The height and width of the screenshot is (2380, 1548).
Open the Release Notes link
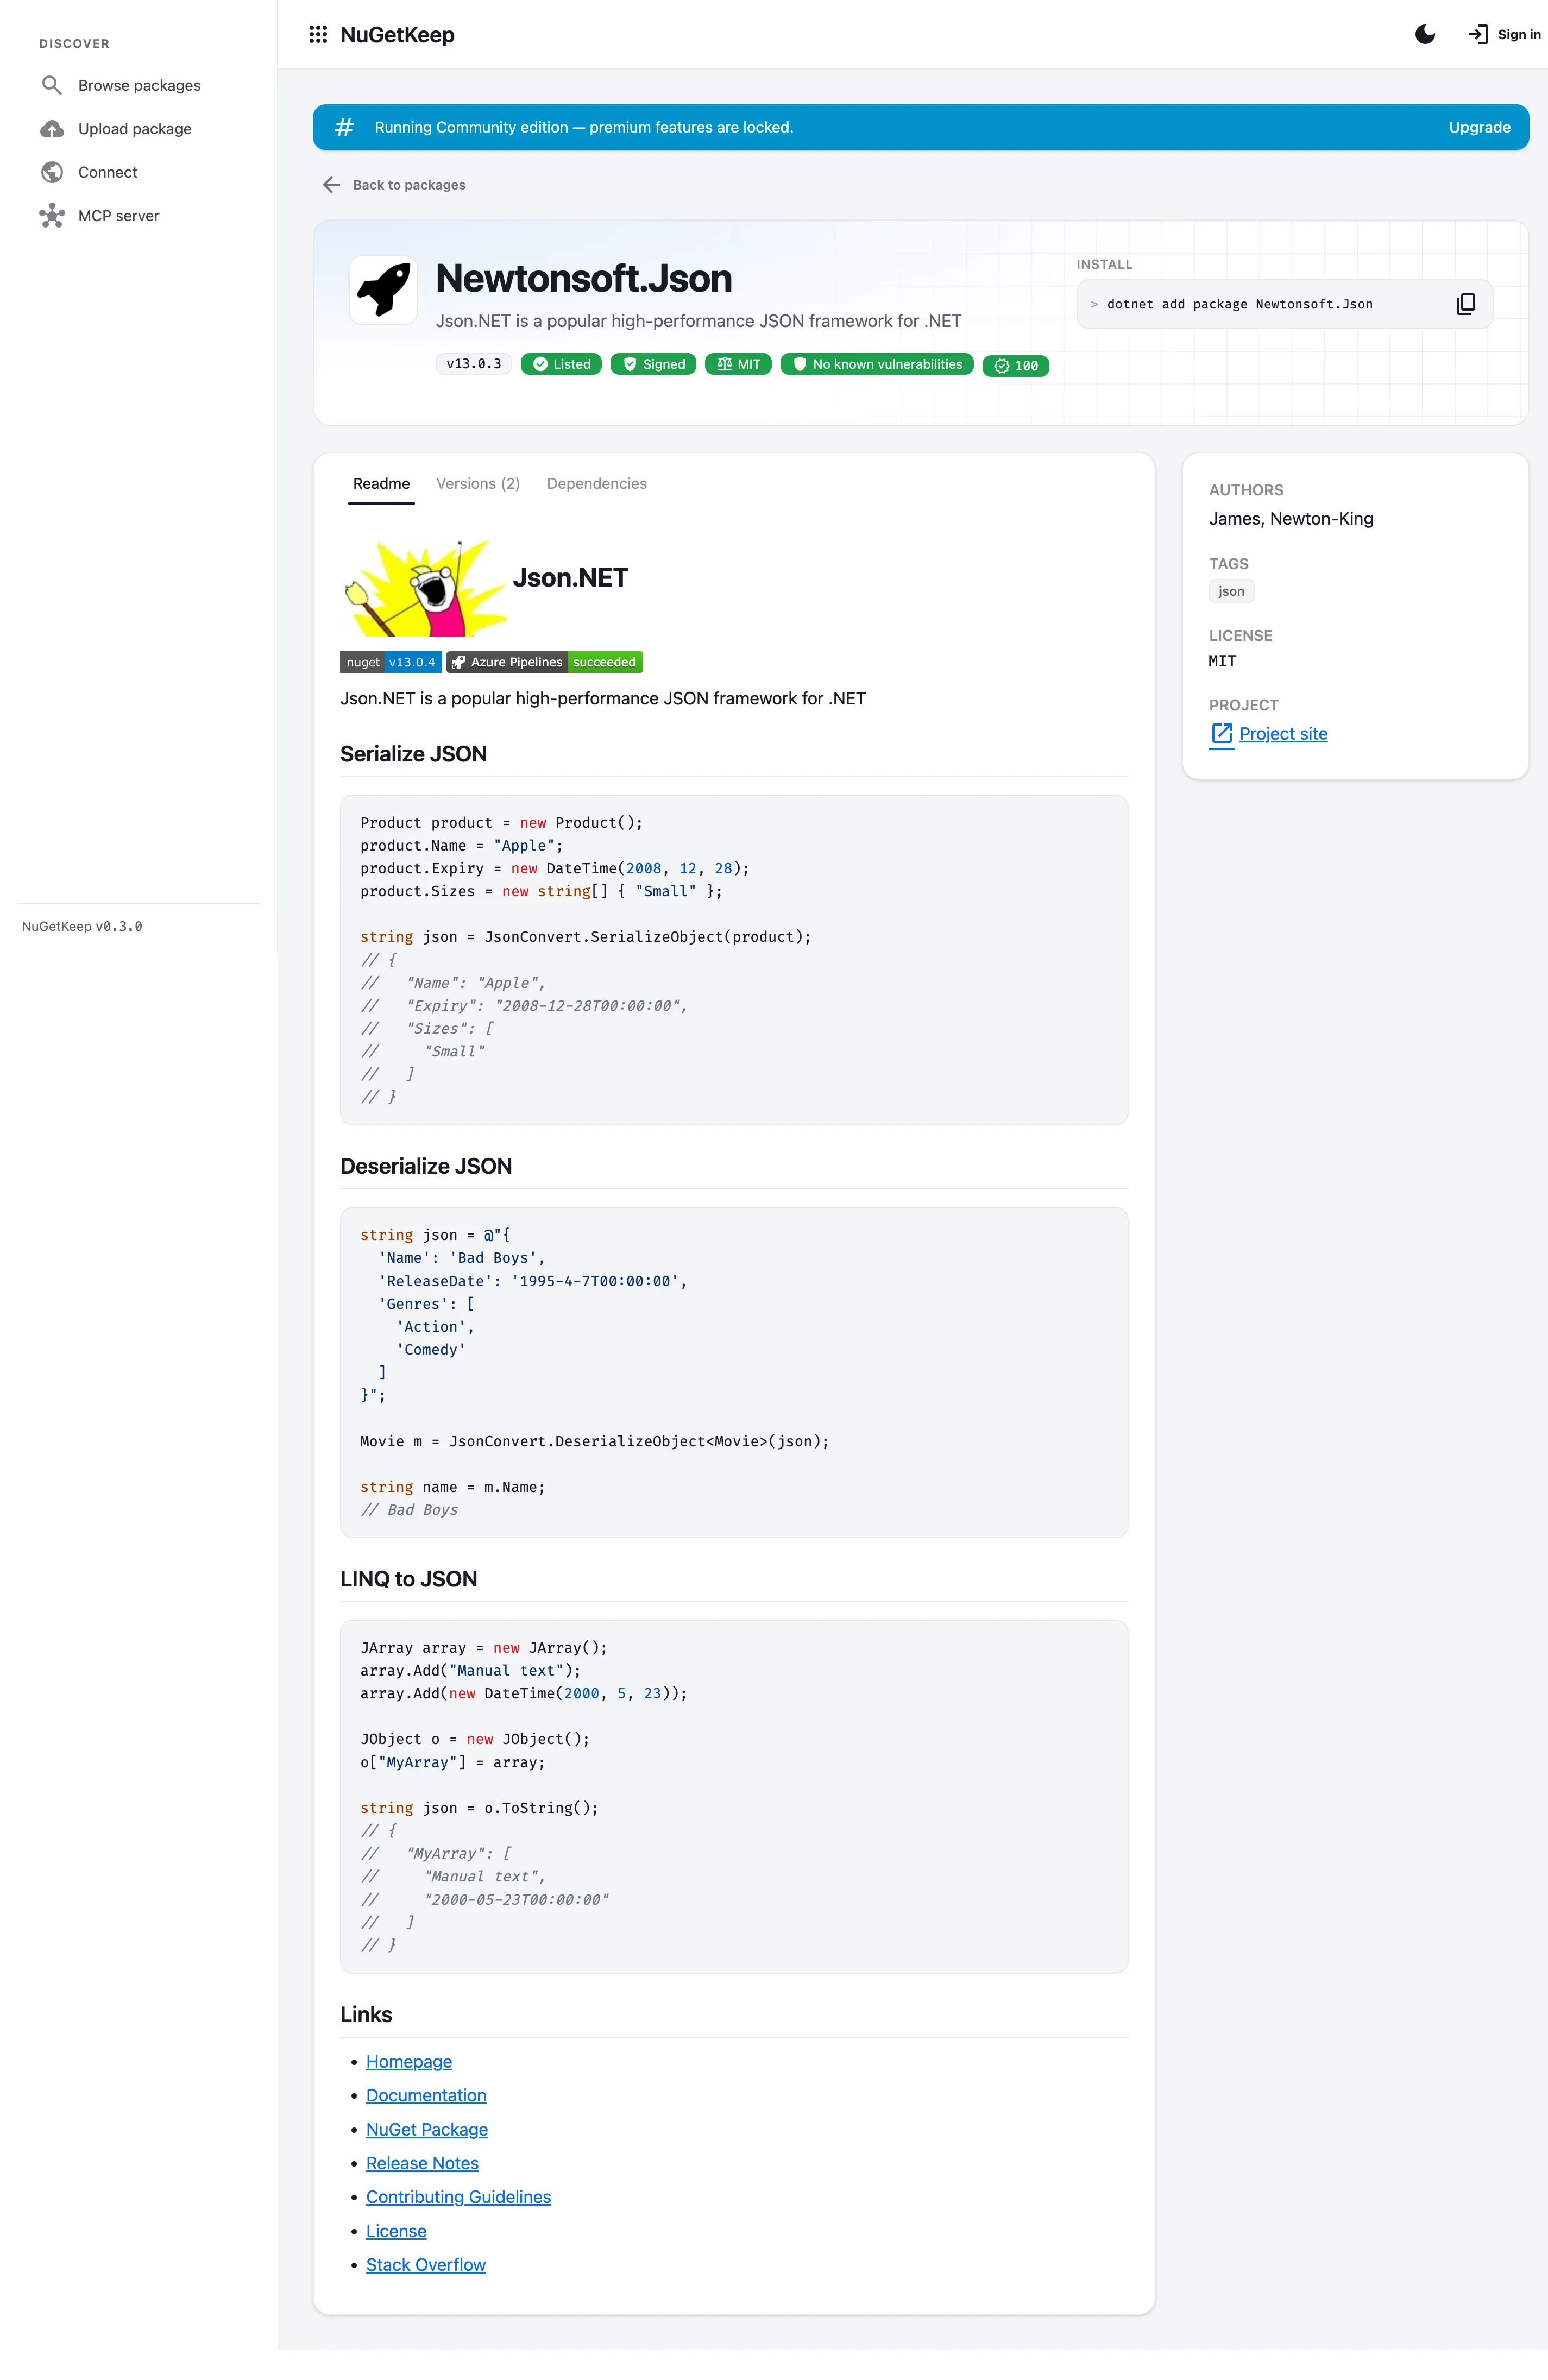point(422,2163)
